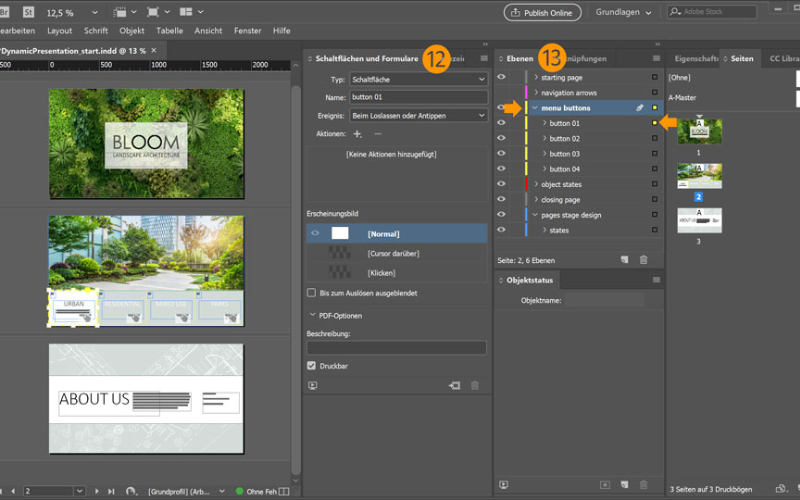Screen dimensions: 800x500
Task: Enable 'Bis zum Auslösen ausgeblendet' checkbox
Action: point(312,292)
